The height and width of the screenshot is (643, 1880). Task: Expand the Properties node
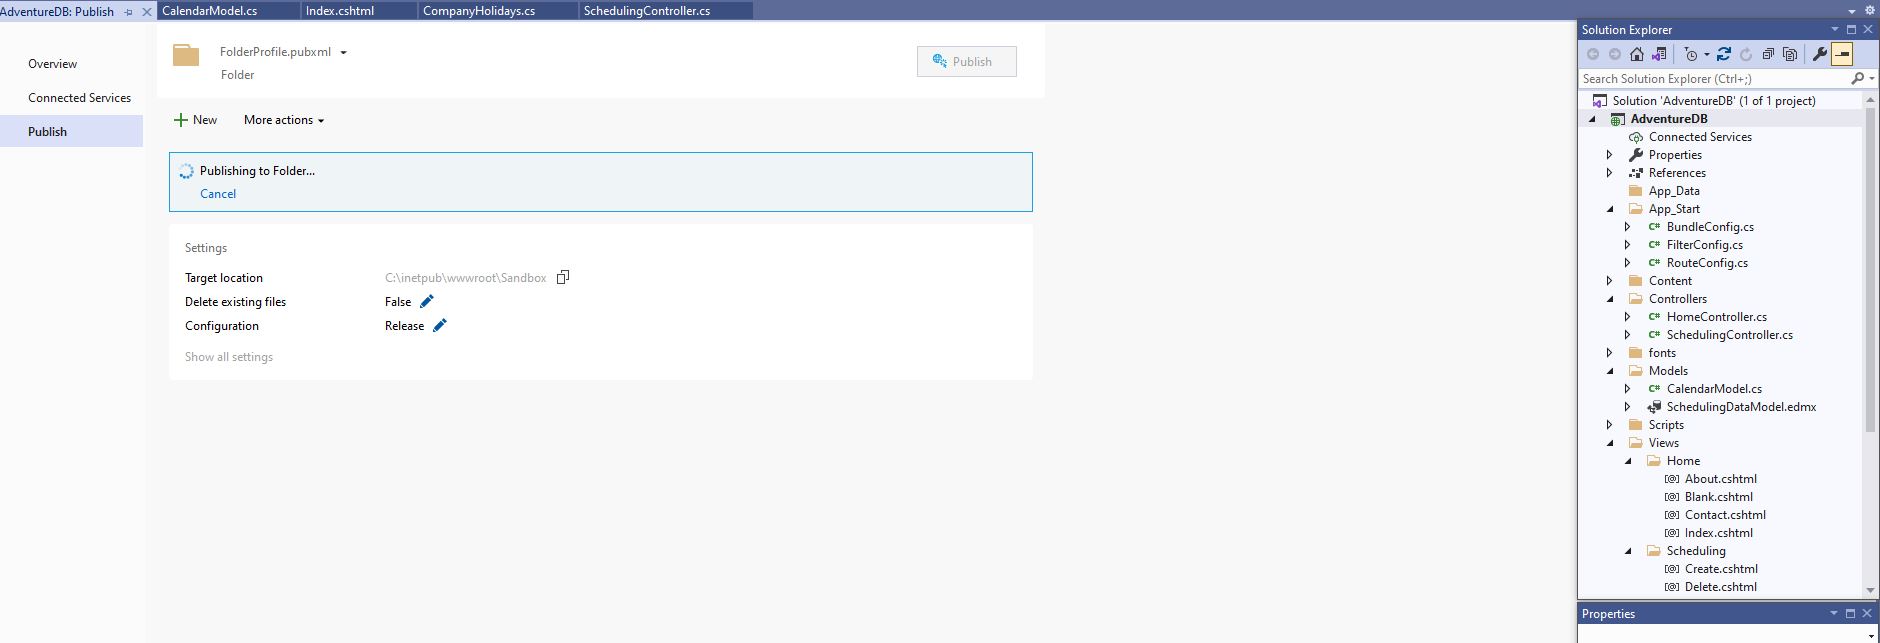(1609, 155)
